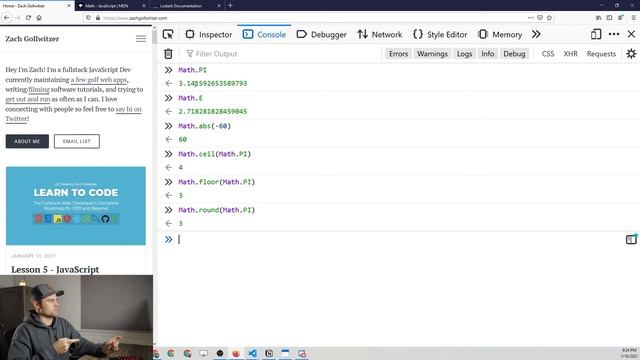Toggle the CSS filter
This screenshot has width=640, height=360.
pyautogui.click(x=548, y=53)
